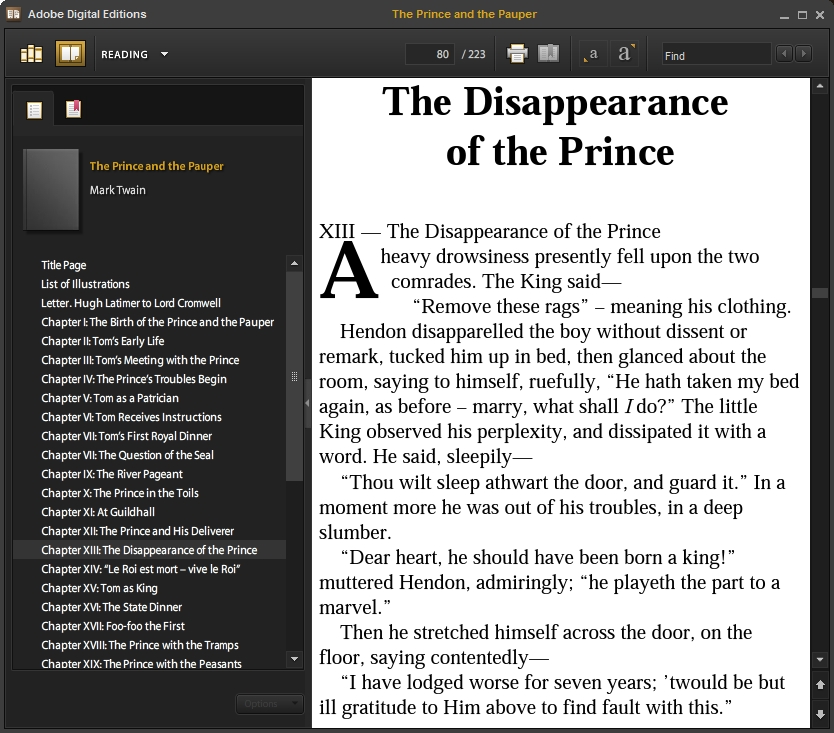Maximize the Adobe Digital Editions window
The image size is (834, 733).
click(x=802, y=15)
